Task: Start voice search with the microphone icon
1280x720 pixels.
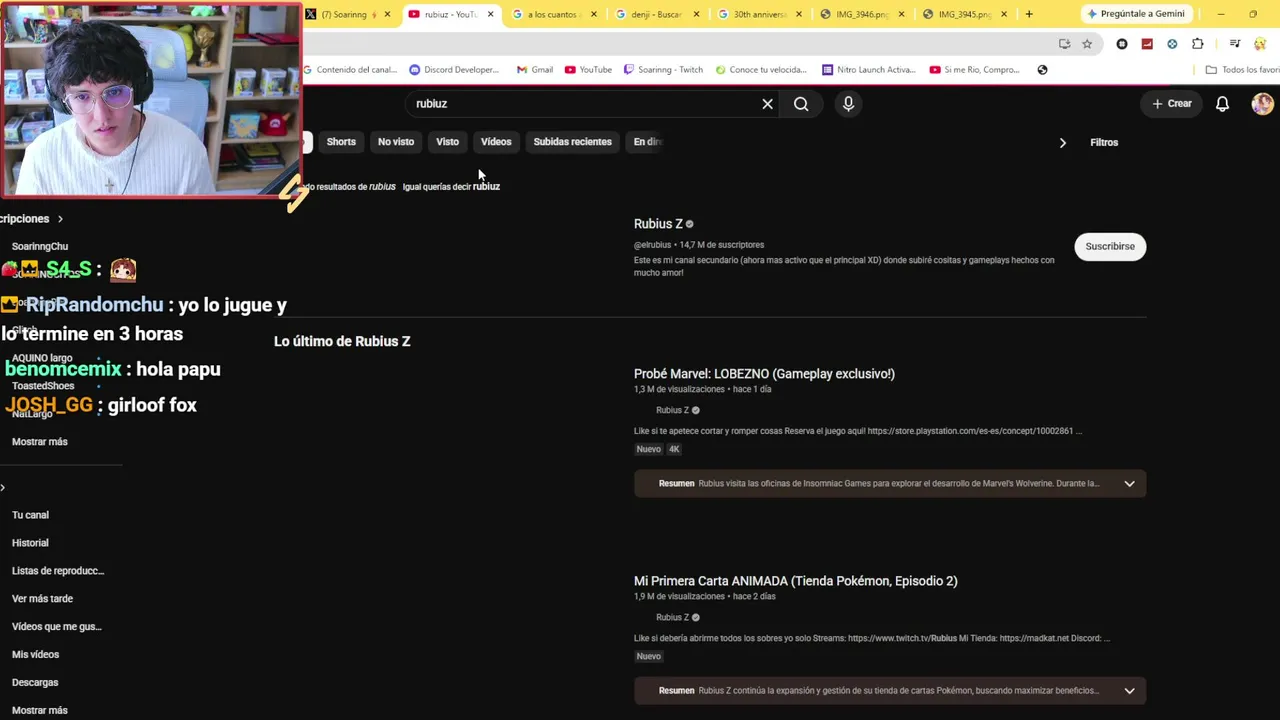Action: point(848,104)
